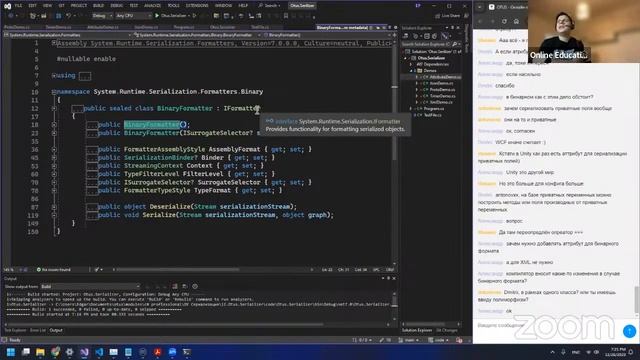Click VS Code icon in taskbar

pyautogui.click(x=99, y=352)
